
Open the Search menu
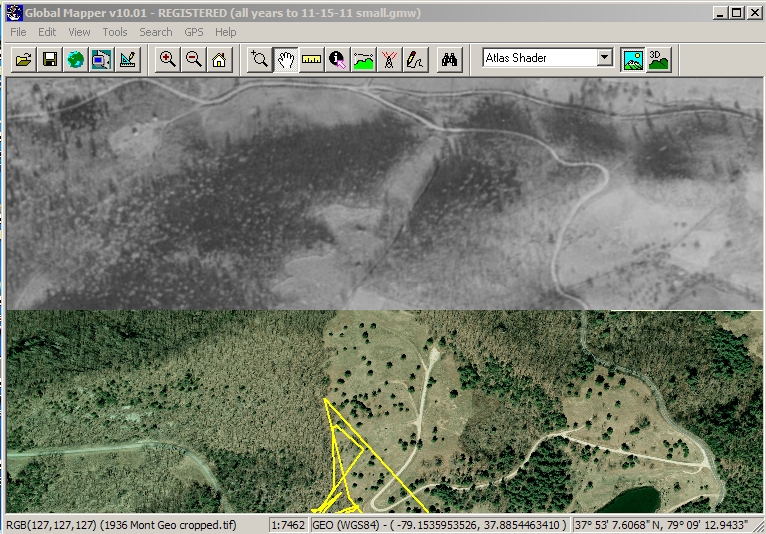click(x=156, y=32)
